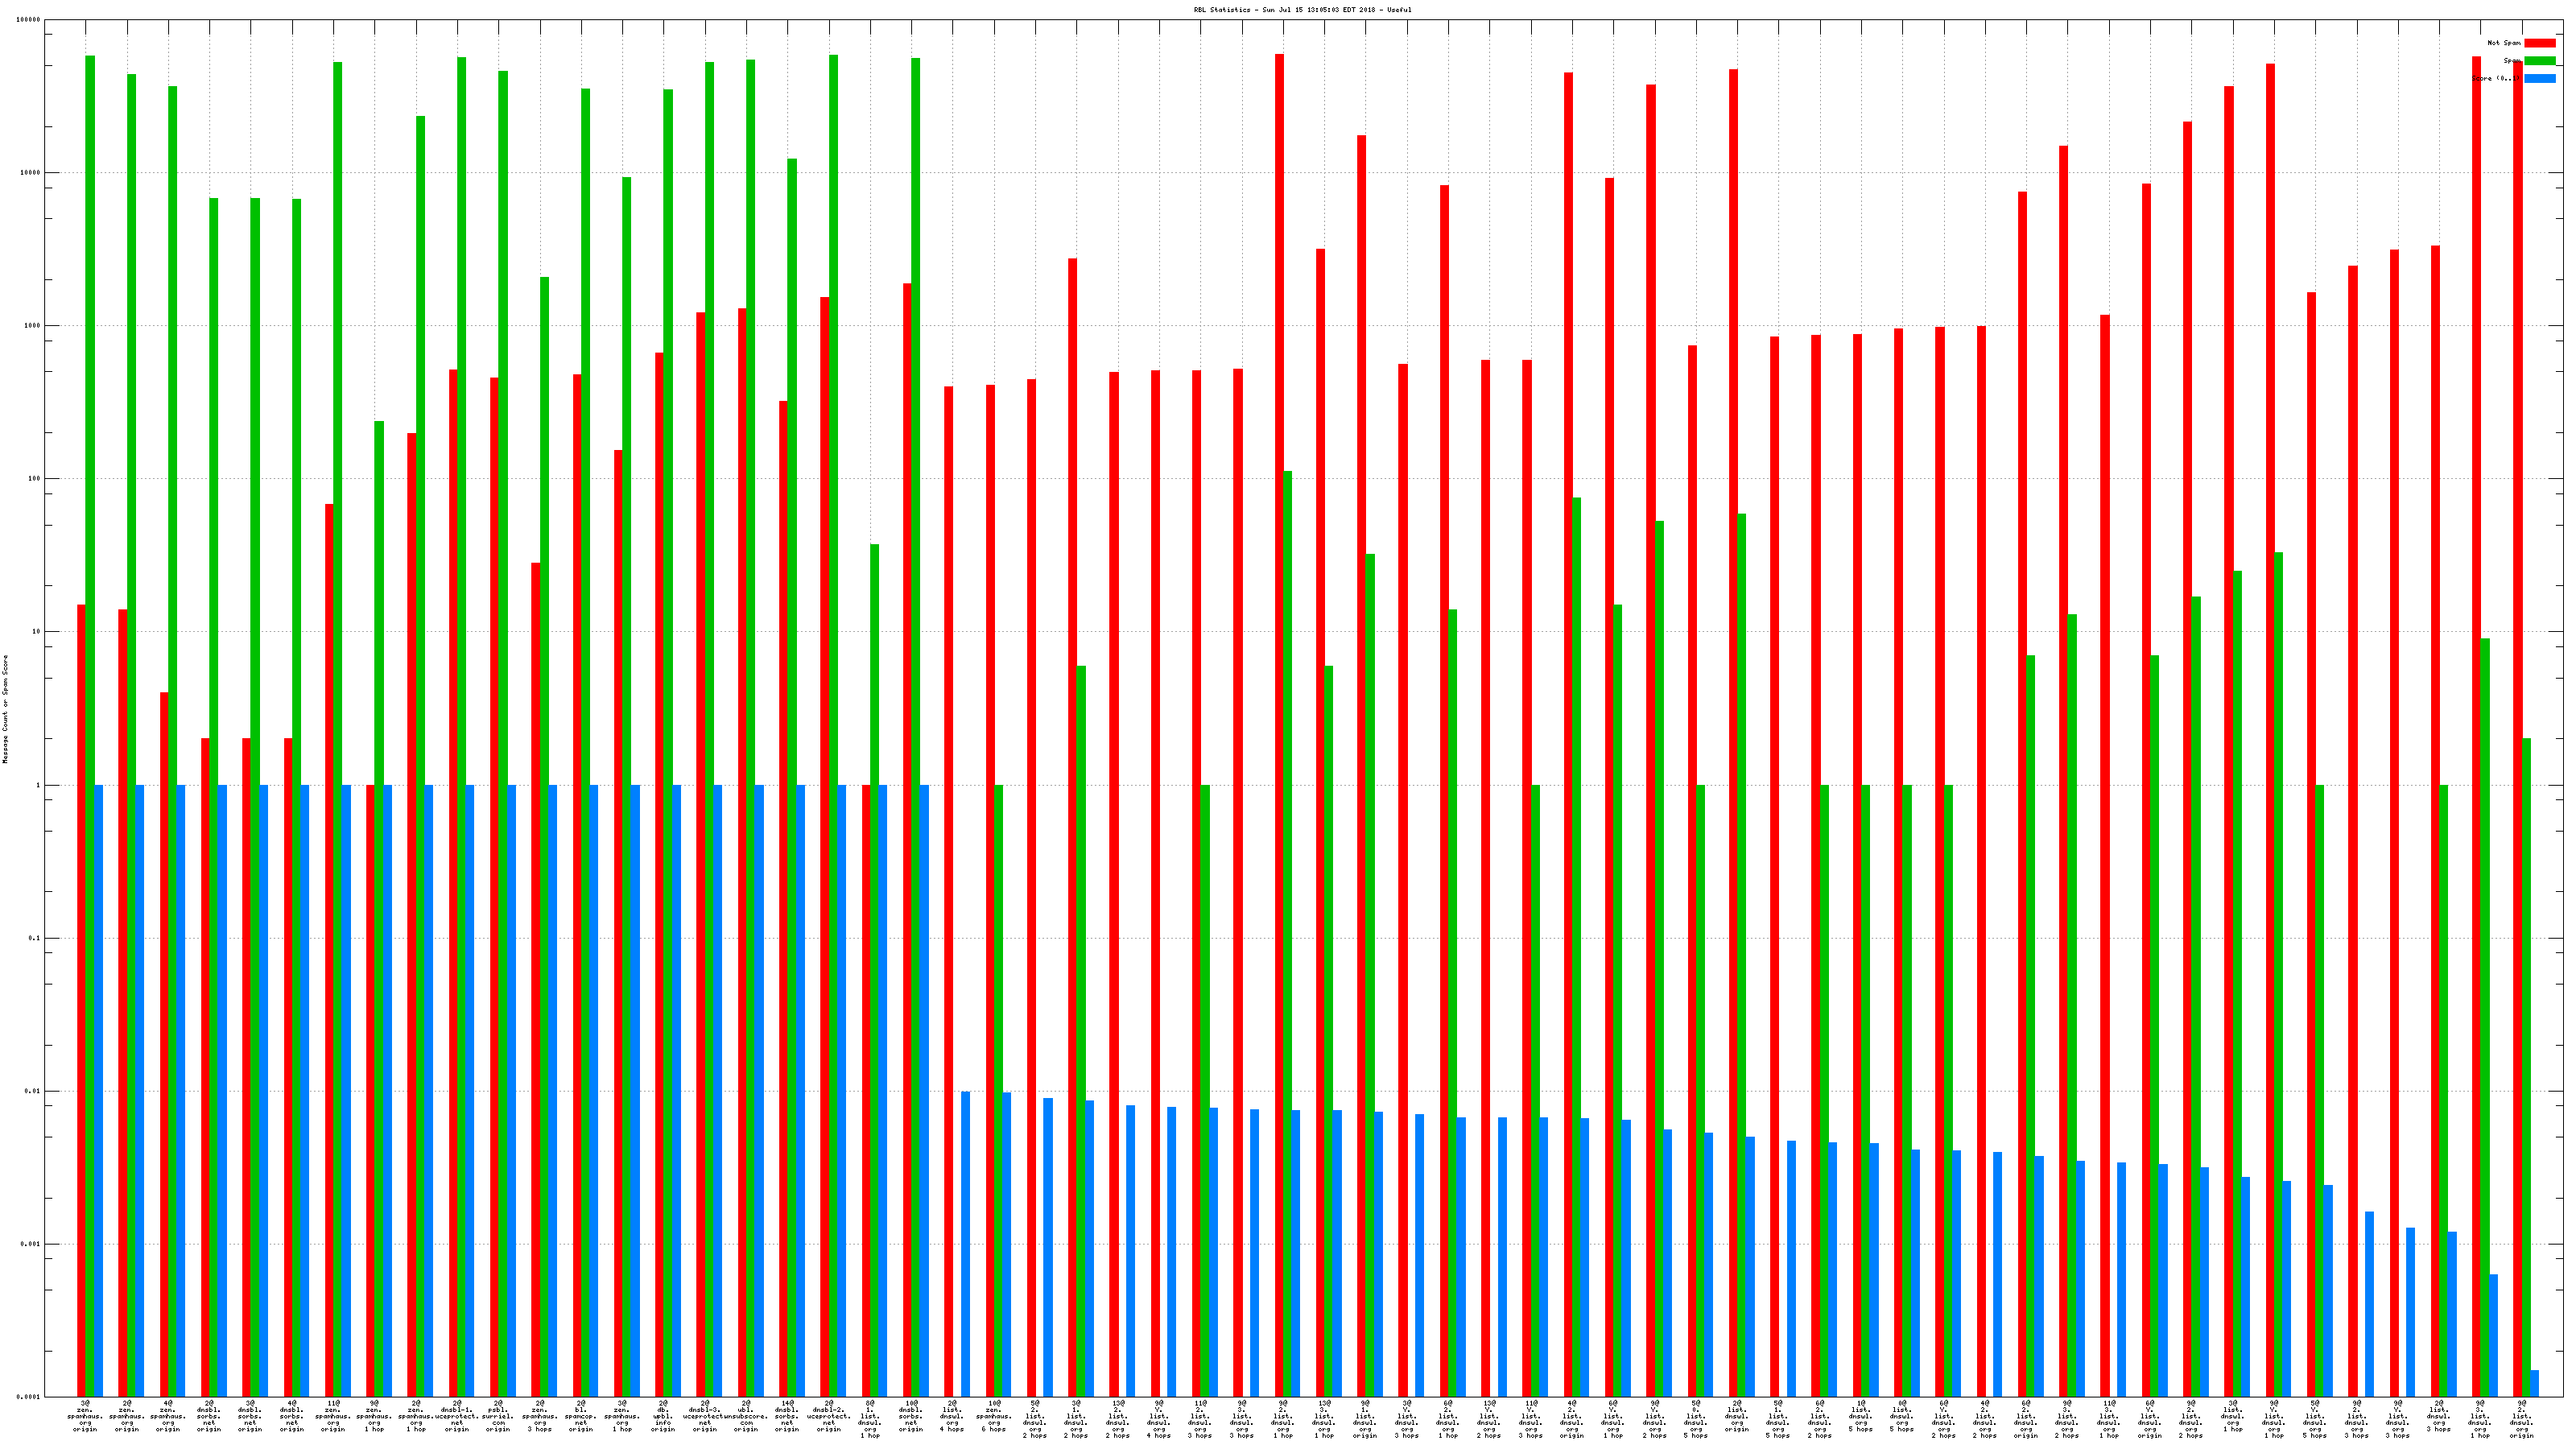Click the dnsbl-1.uceprotect.net origin label

(x=457, y=1416)
